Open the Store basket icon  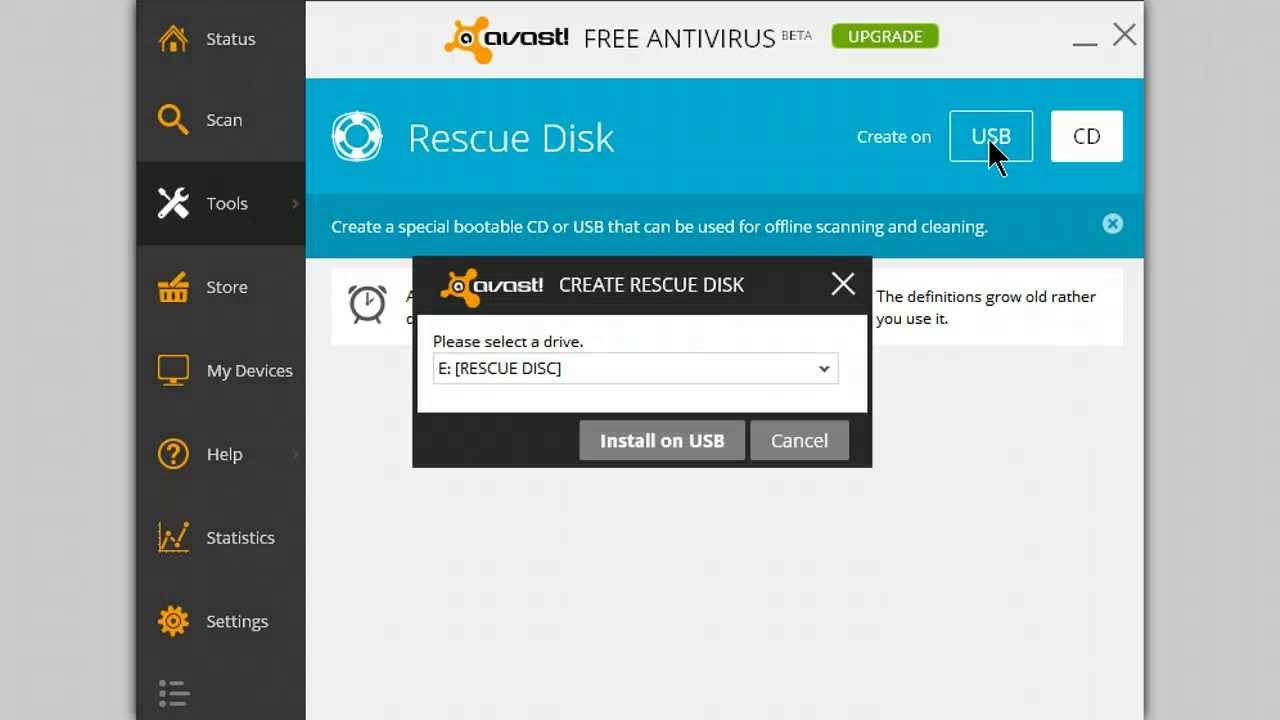coord(173,287)
